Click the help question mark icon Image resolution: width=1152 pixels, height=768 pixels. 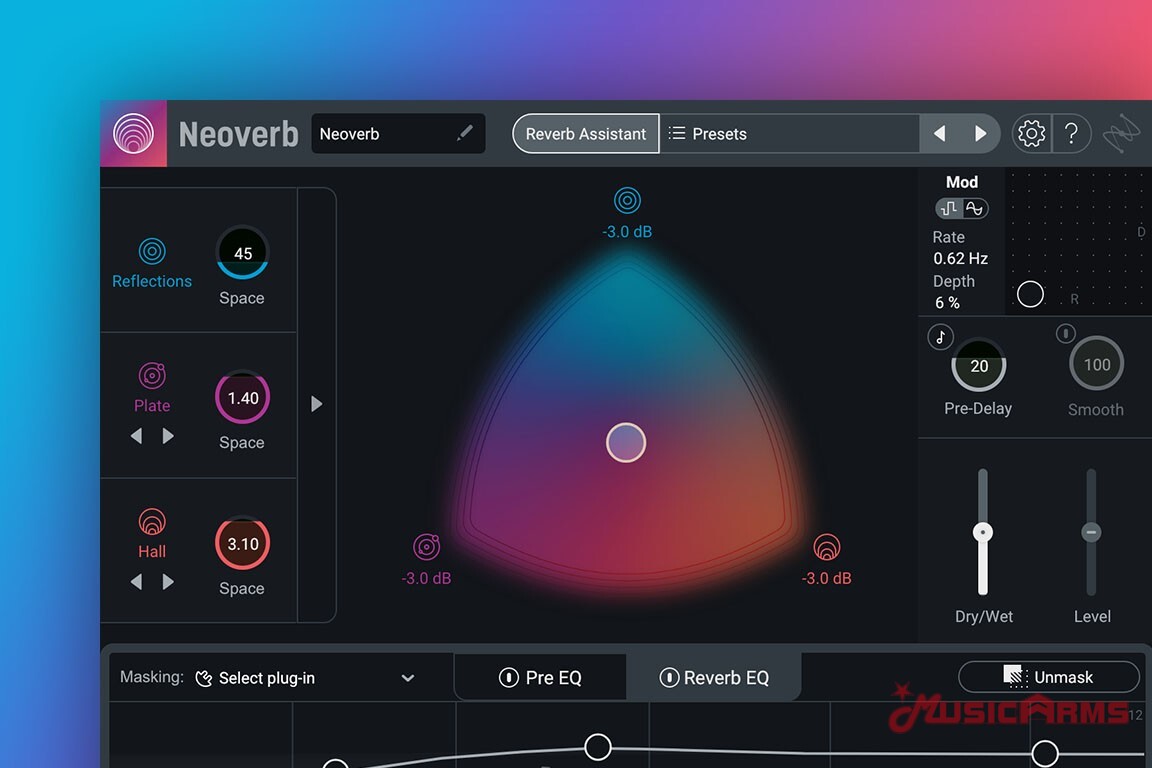(1071, 133)
